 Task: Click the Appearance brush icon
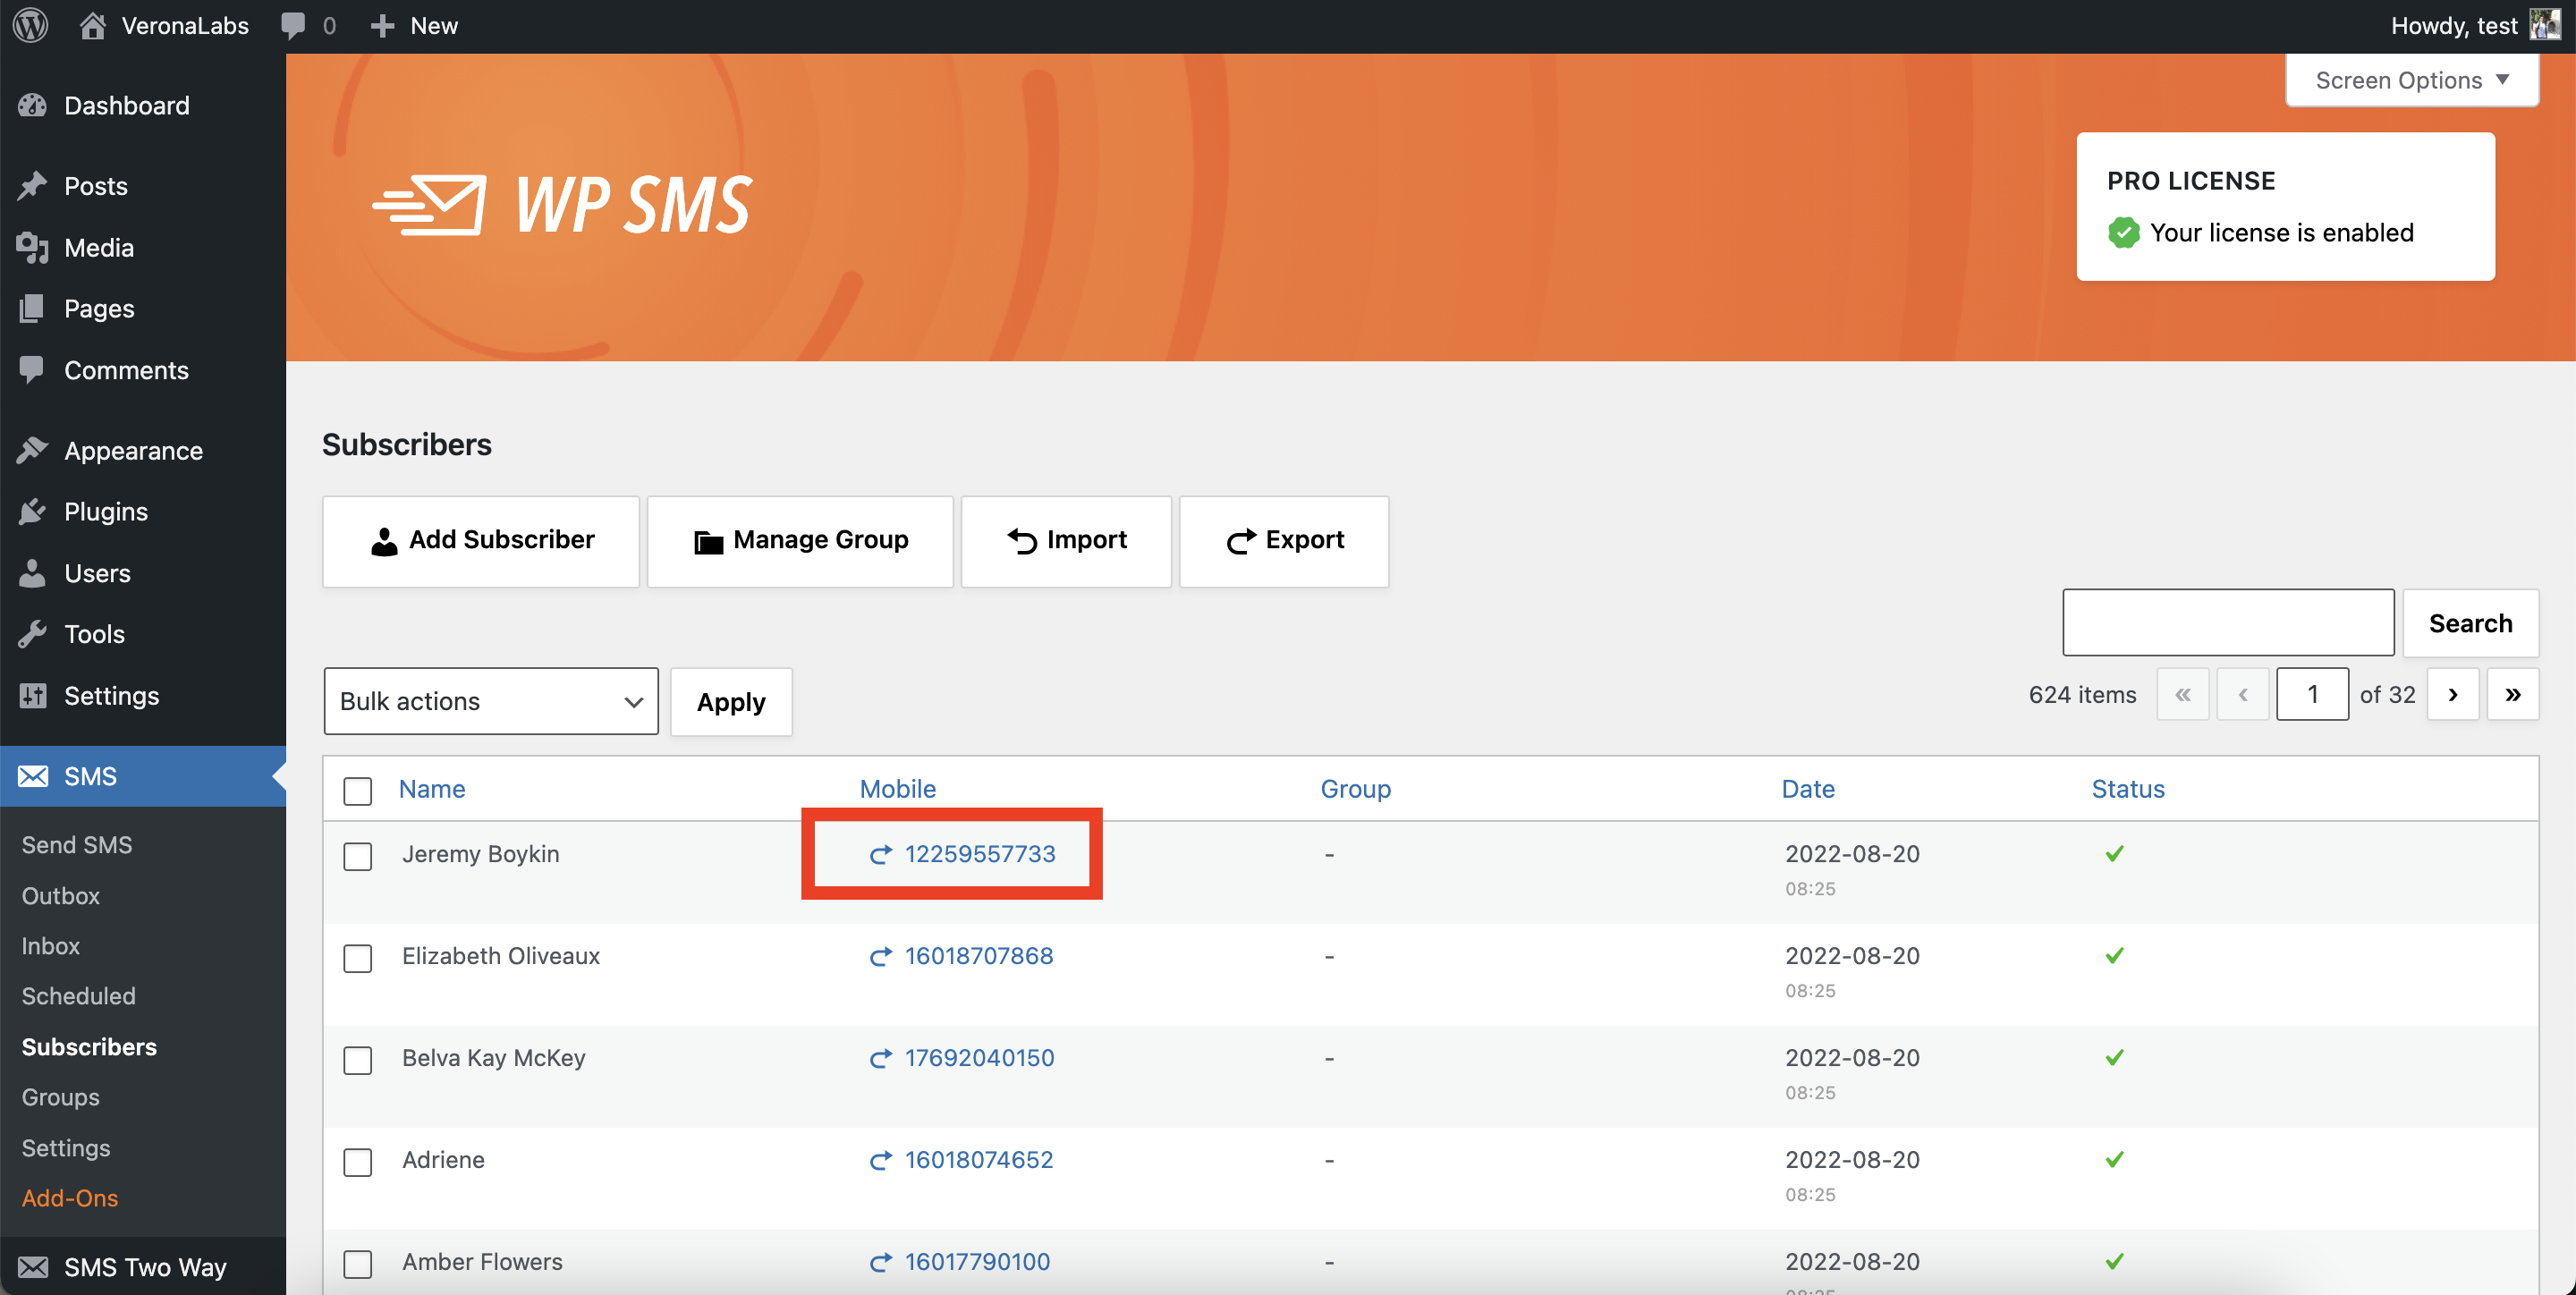pyautogui.click(x=33, y=450)
